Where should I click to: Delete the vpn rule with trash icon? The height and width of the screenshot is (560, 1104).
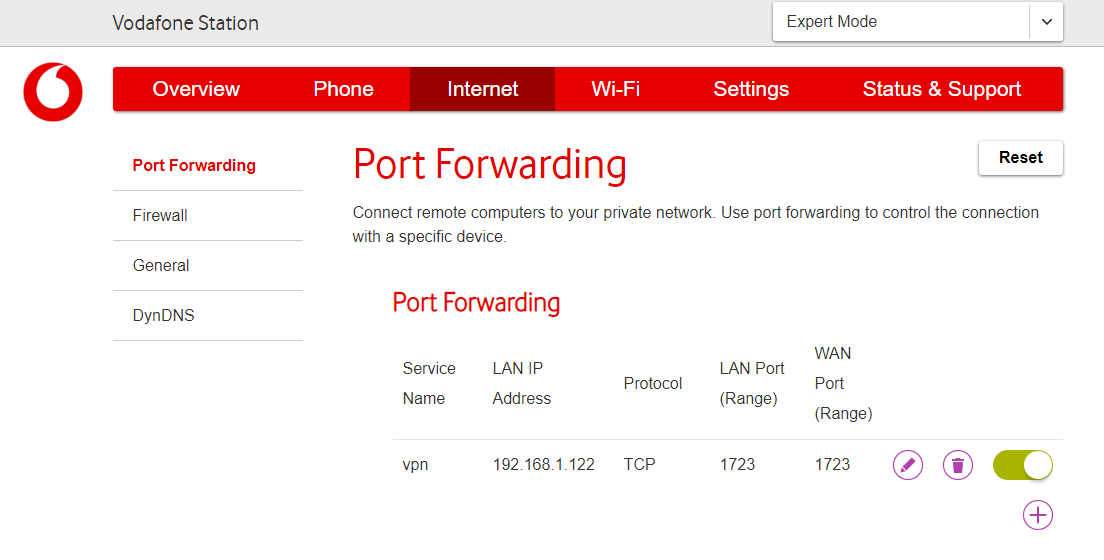coord(958,465)
